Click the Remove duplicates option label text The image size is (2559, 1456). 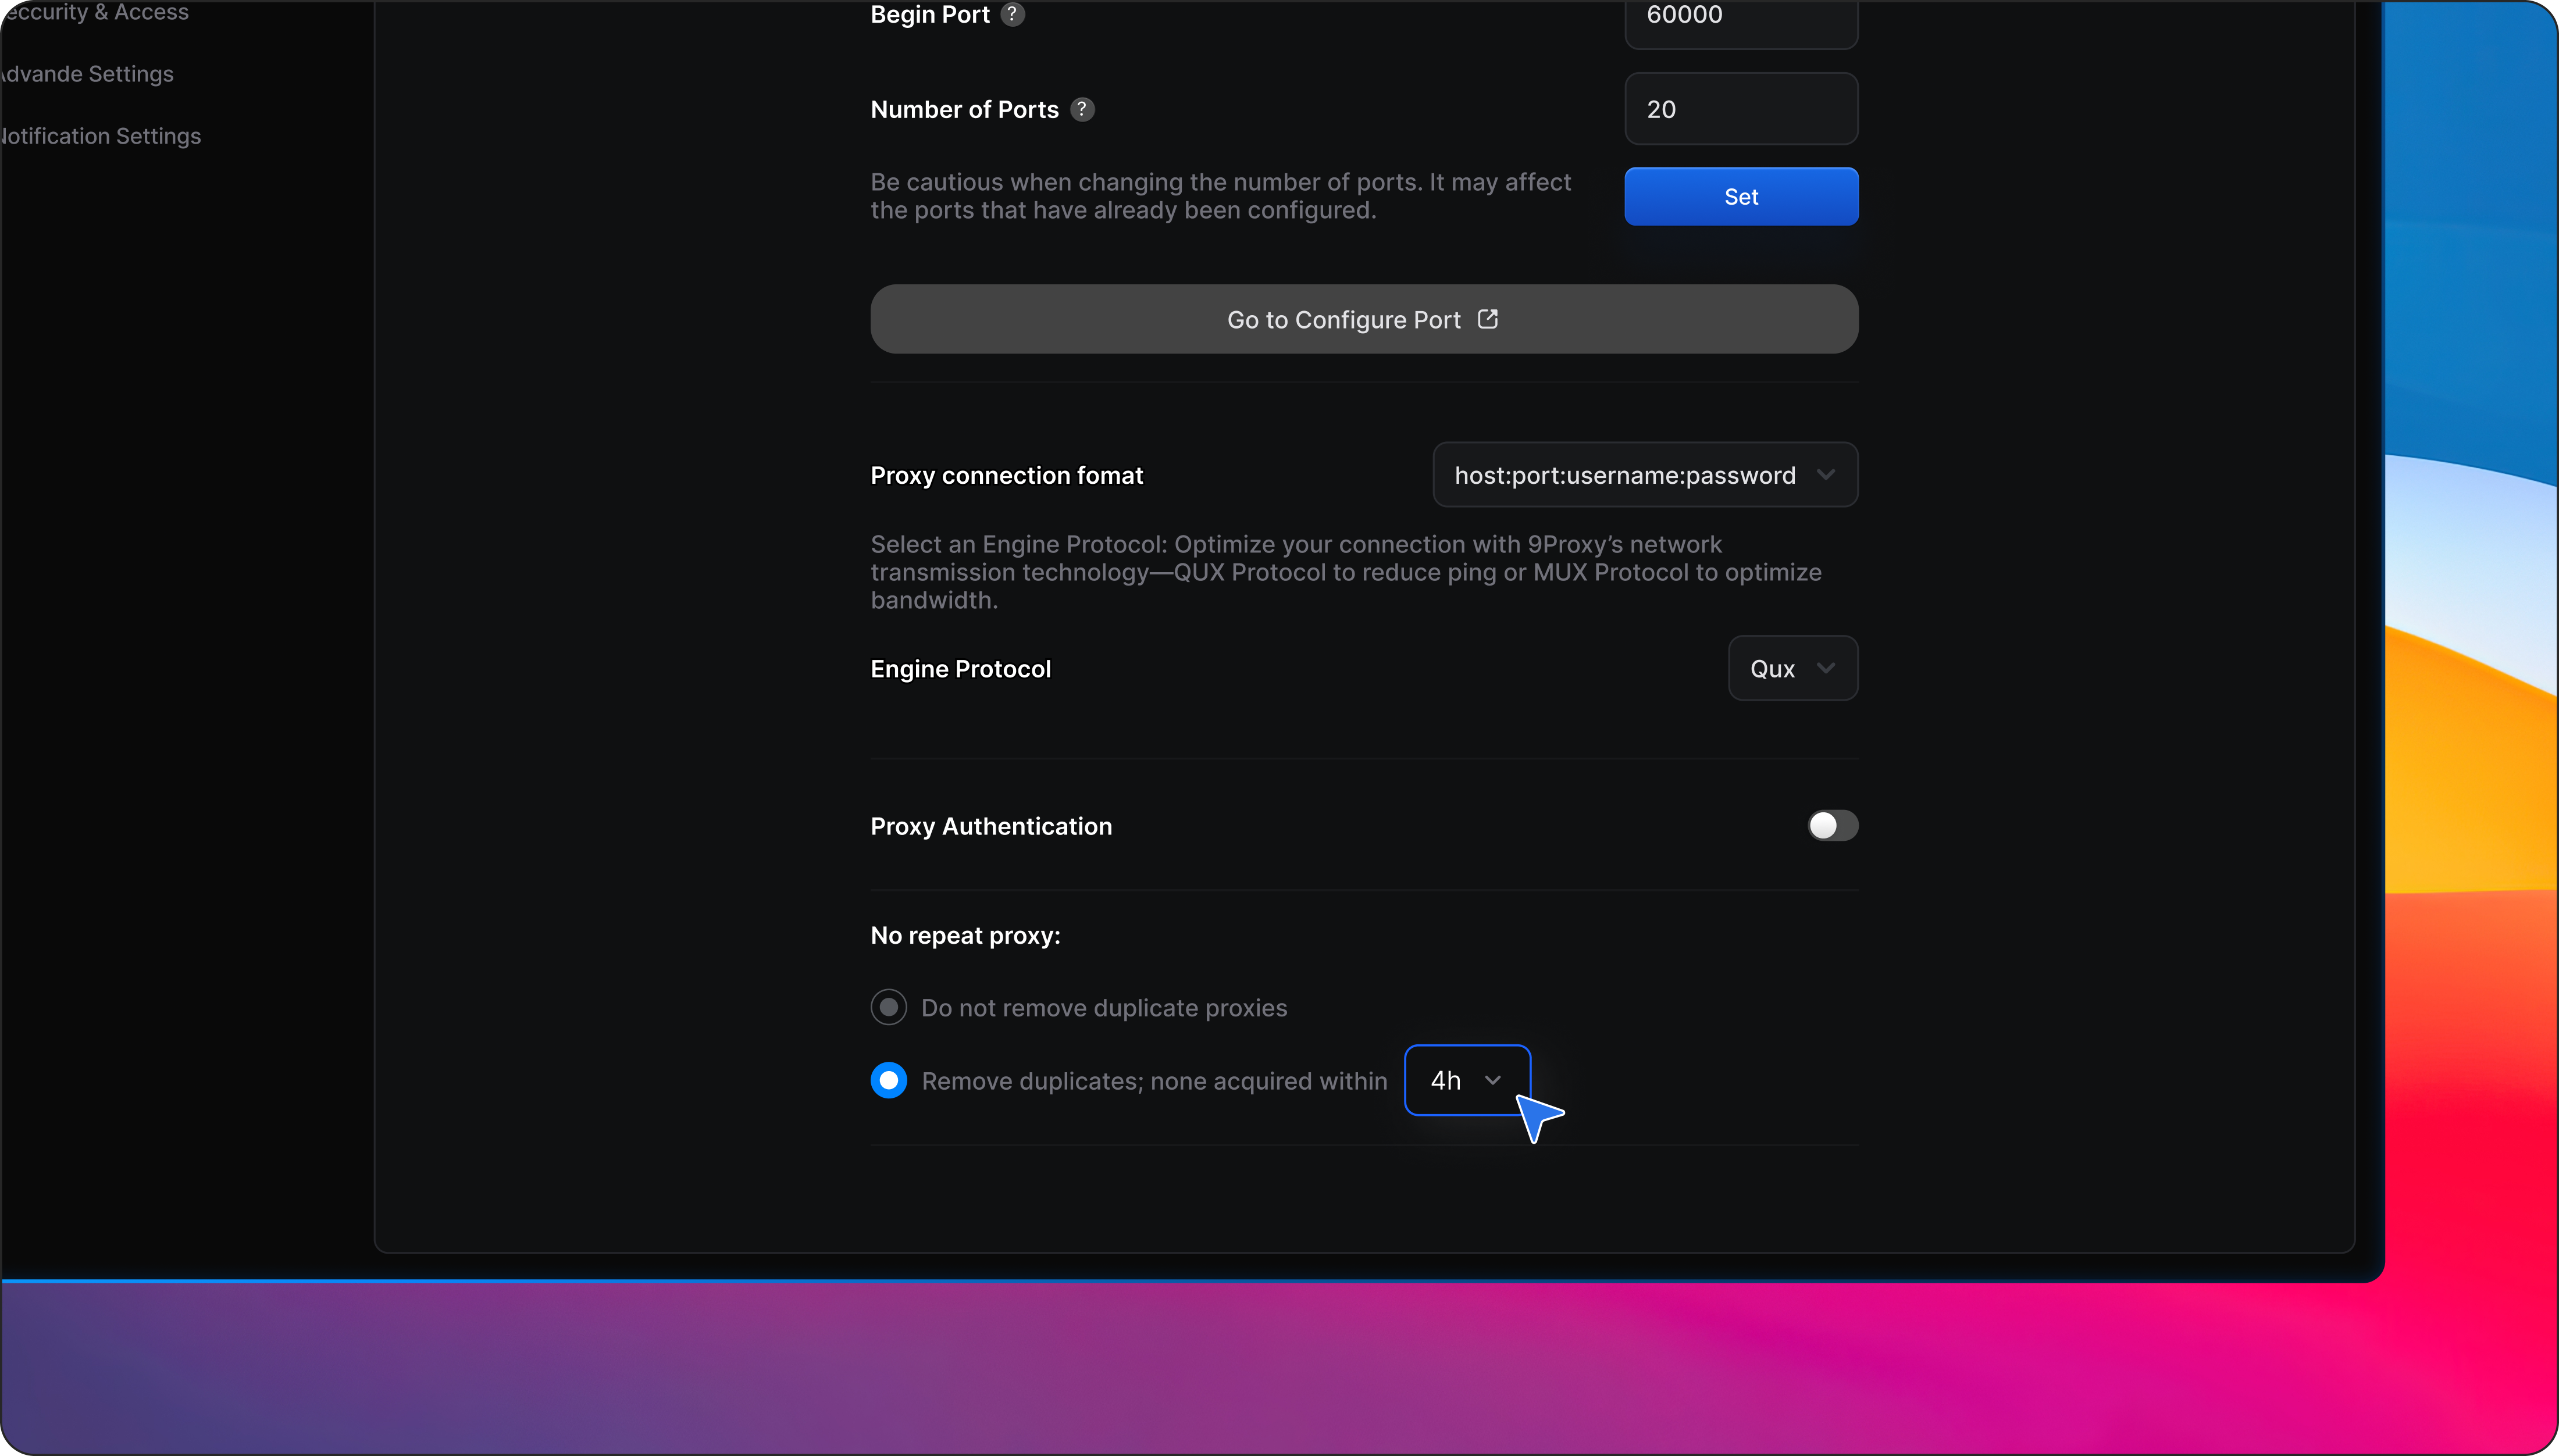click(x=1154, y=1081)
